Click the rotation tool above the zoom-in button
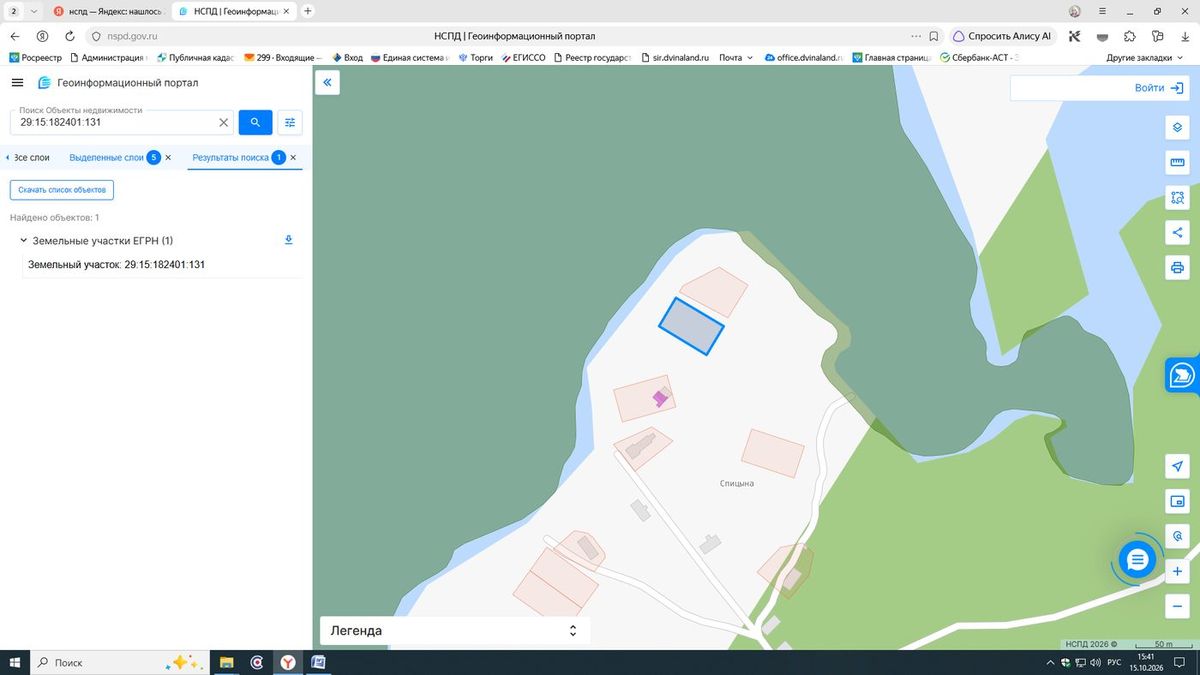The width and height of the screenshot is (1200, 675). pyautogui.click(x=1177, y=536)
